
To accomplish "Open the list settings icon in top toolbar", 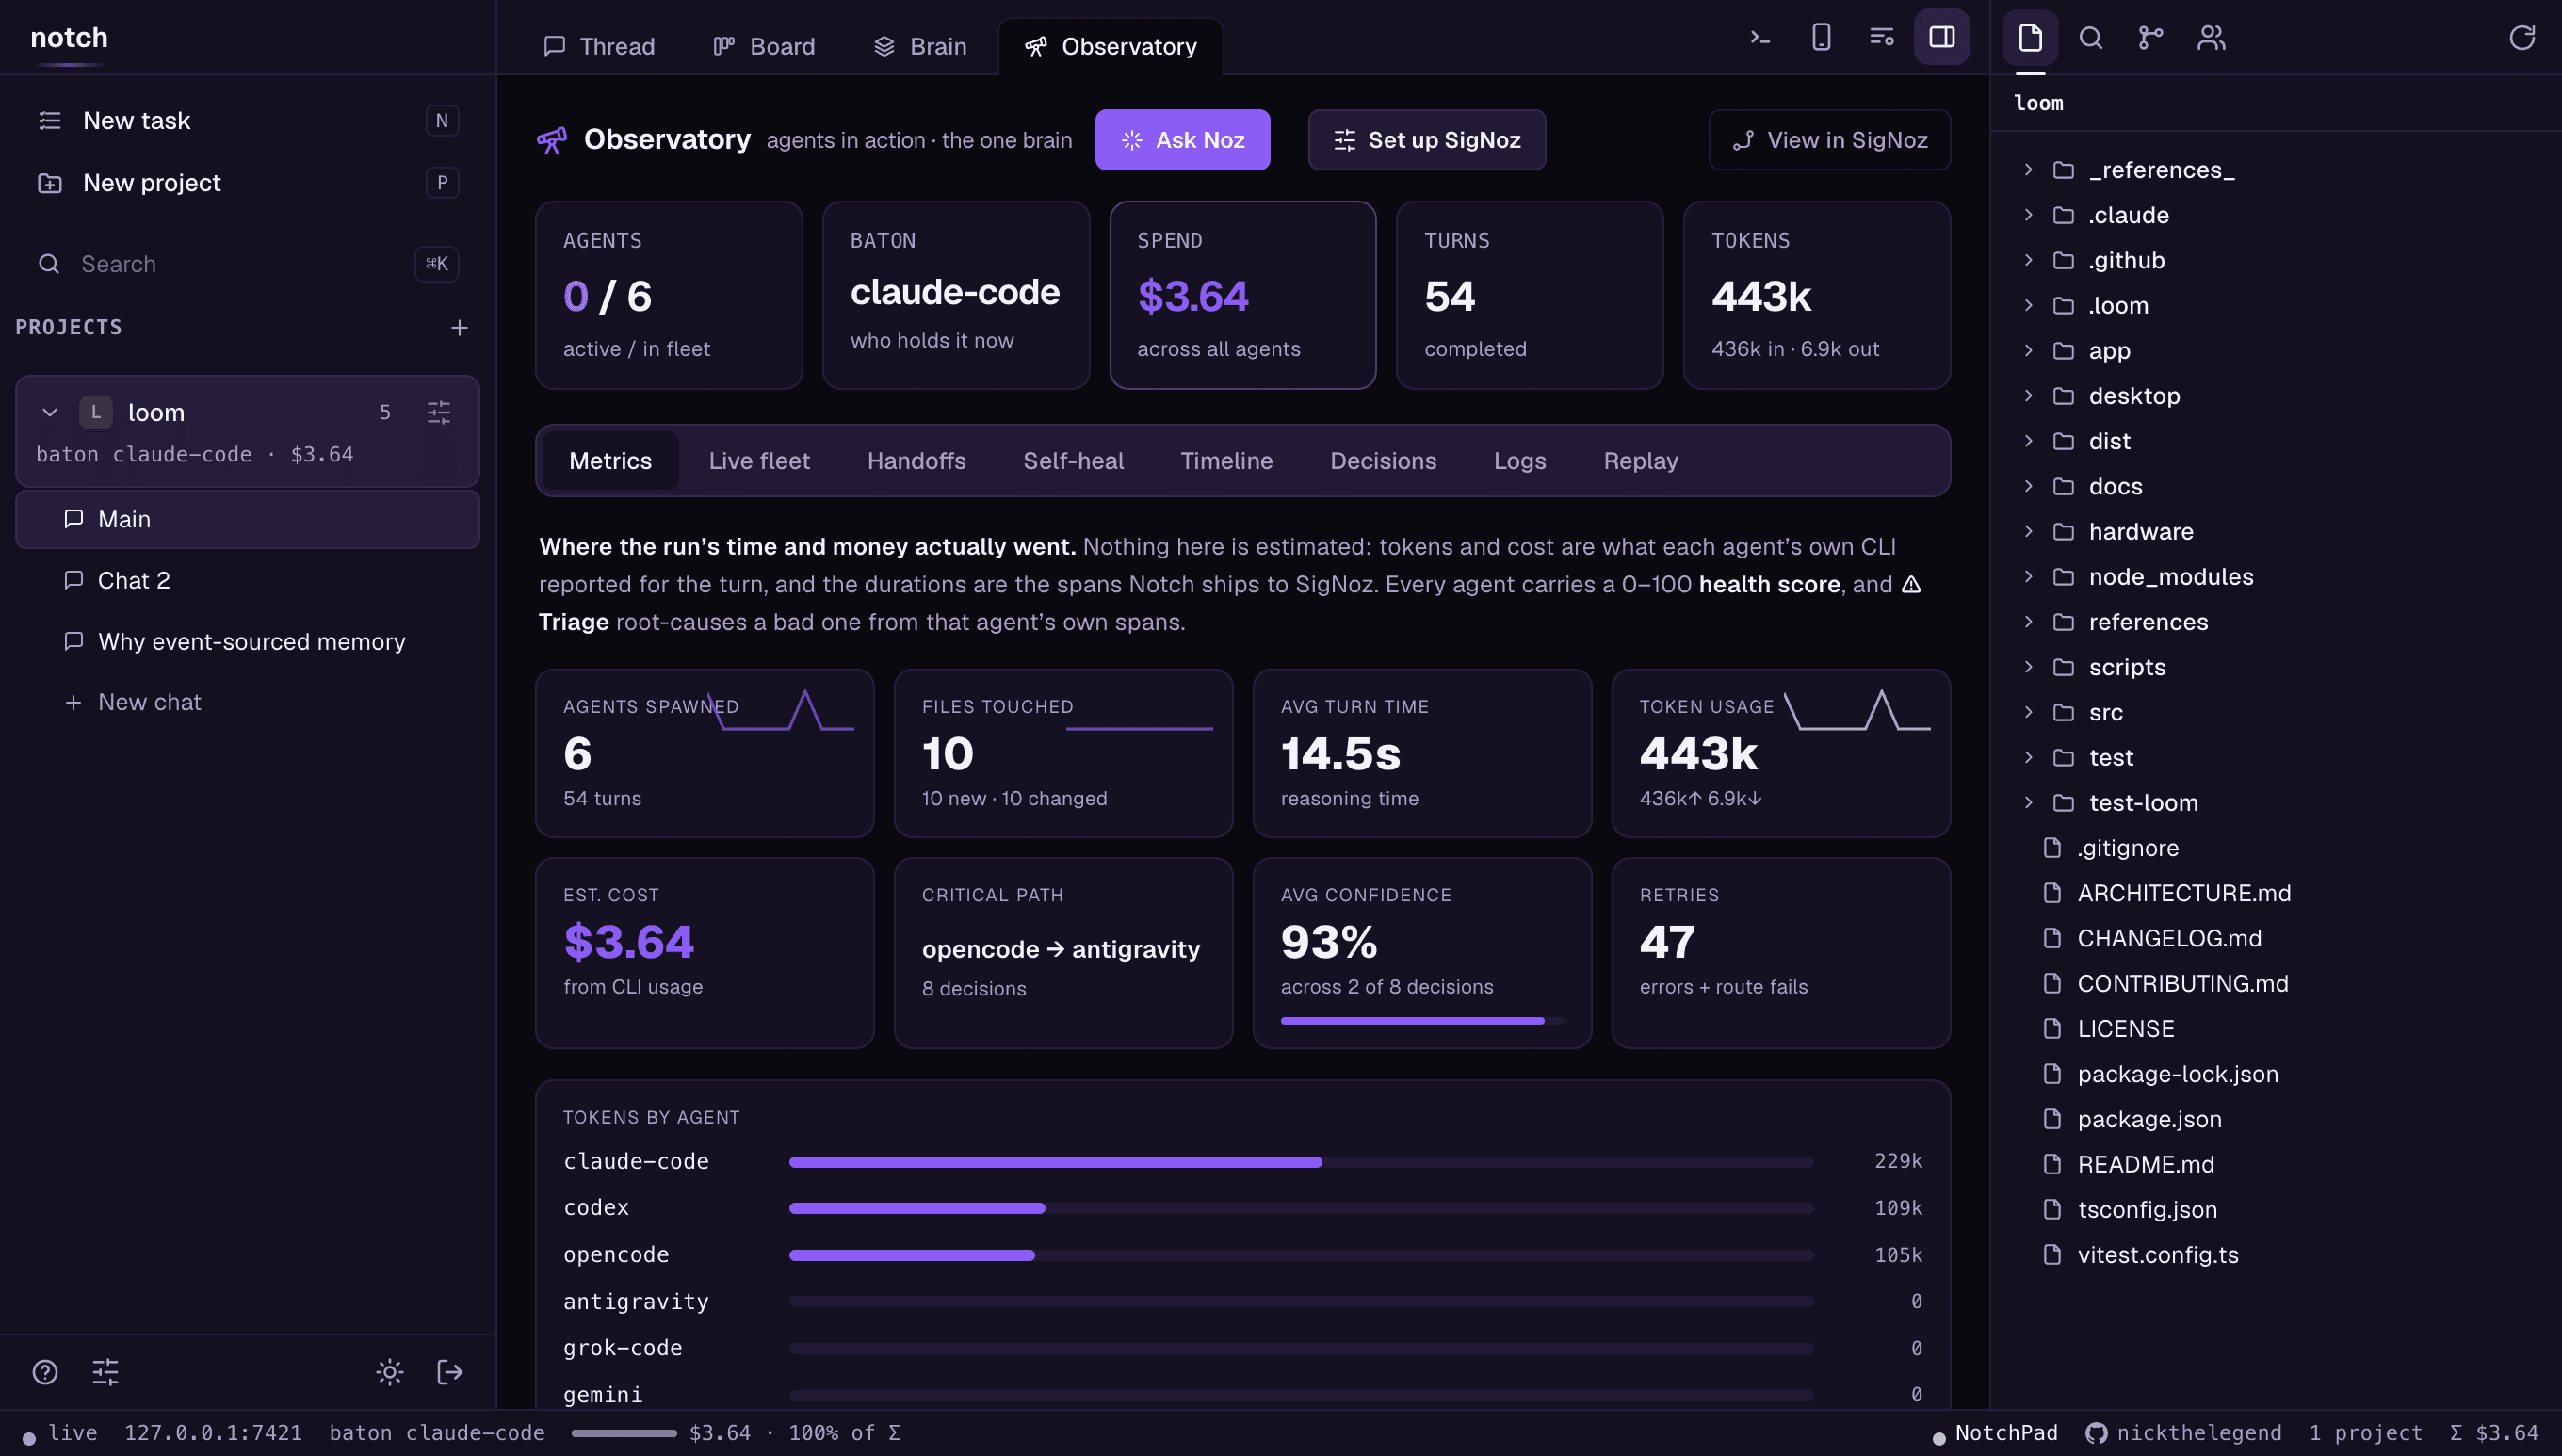I will (x=1882, y=38).
